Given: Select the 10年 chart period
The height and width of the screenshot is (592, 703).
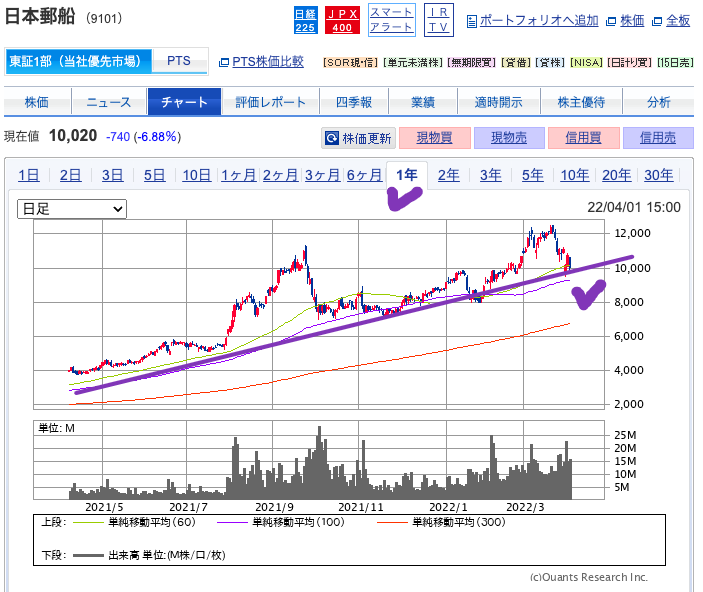Looking at the screenshot, I should tap(575, 175).
